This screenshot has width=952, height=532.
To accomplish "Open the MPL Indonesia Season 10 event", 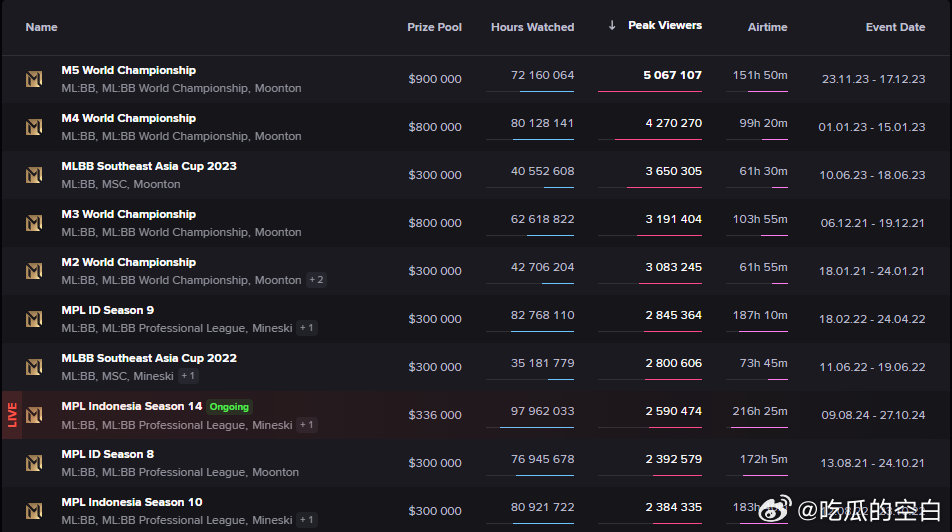I will tap(132, 502).
